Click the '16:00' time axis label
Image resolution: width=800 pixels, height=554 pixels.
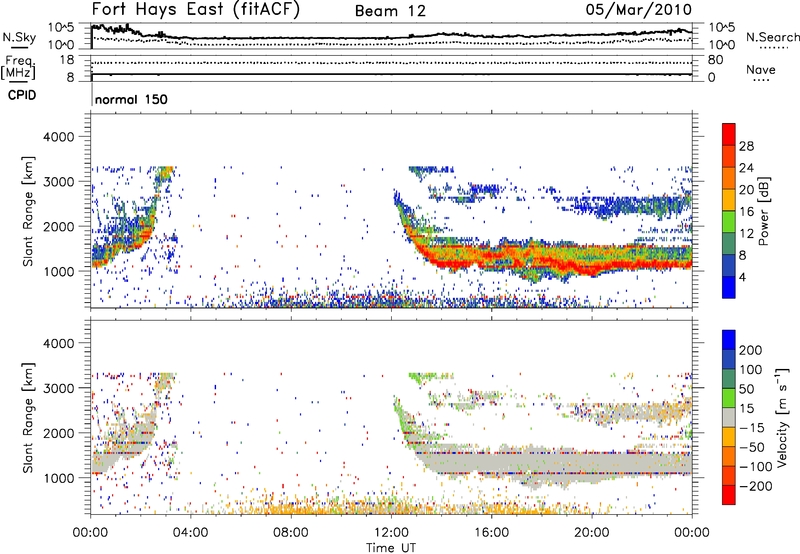[x=492, y=533]
